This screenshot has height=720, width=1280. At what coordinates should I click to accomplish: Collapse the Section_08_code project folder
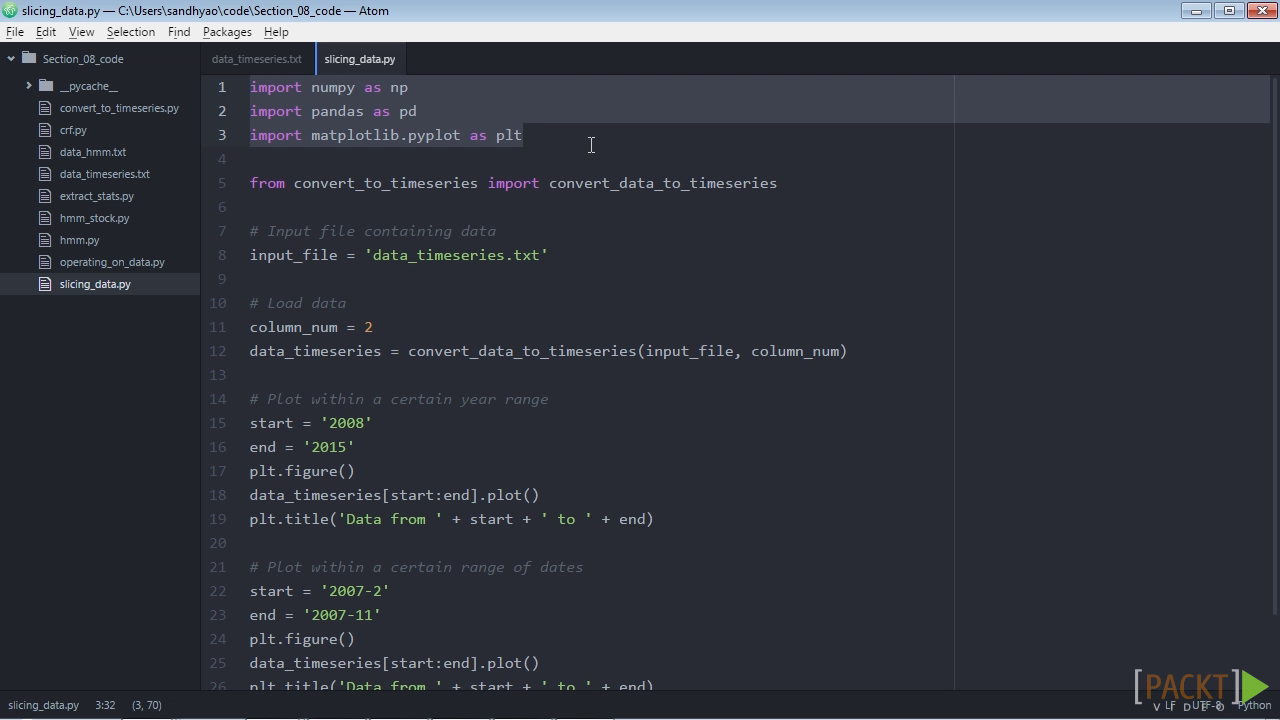click(x=11, y=59)
